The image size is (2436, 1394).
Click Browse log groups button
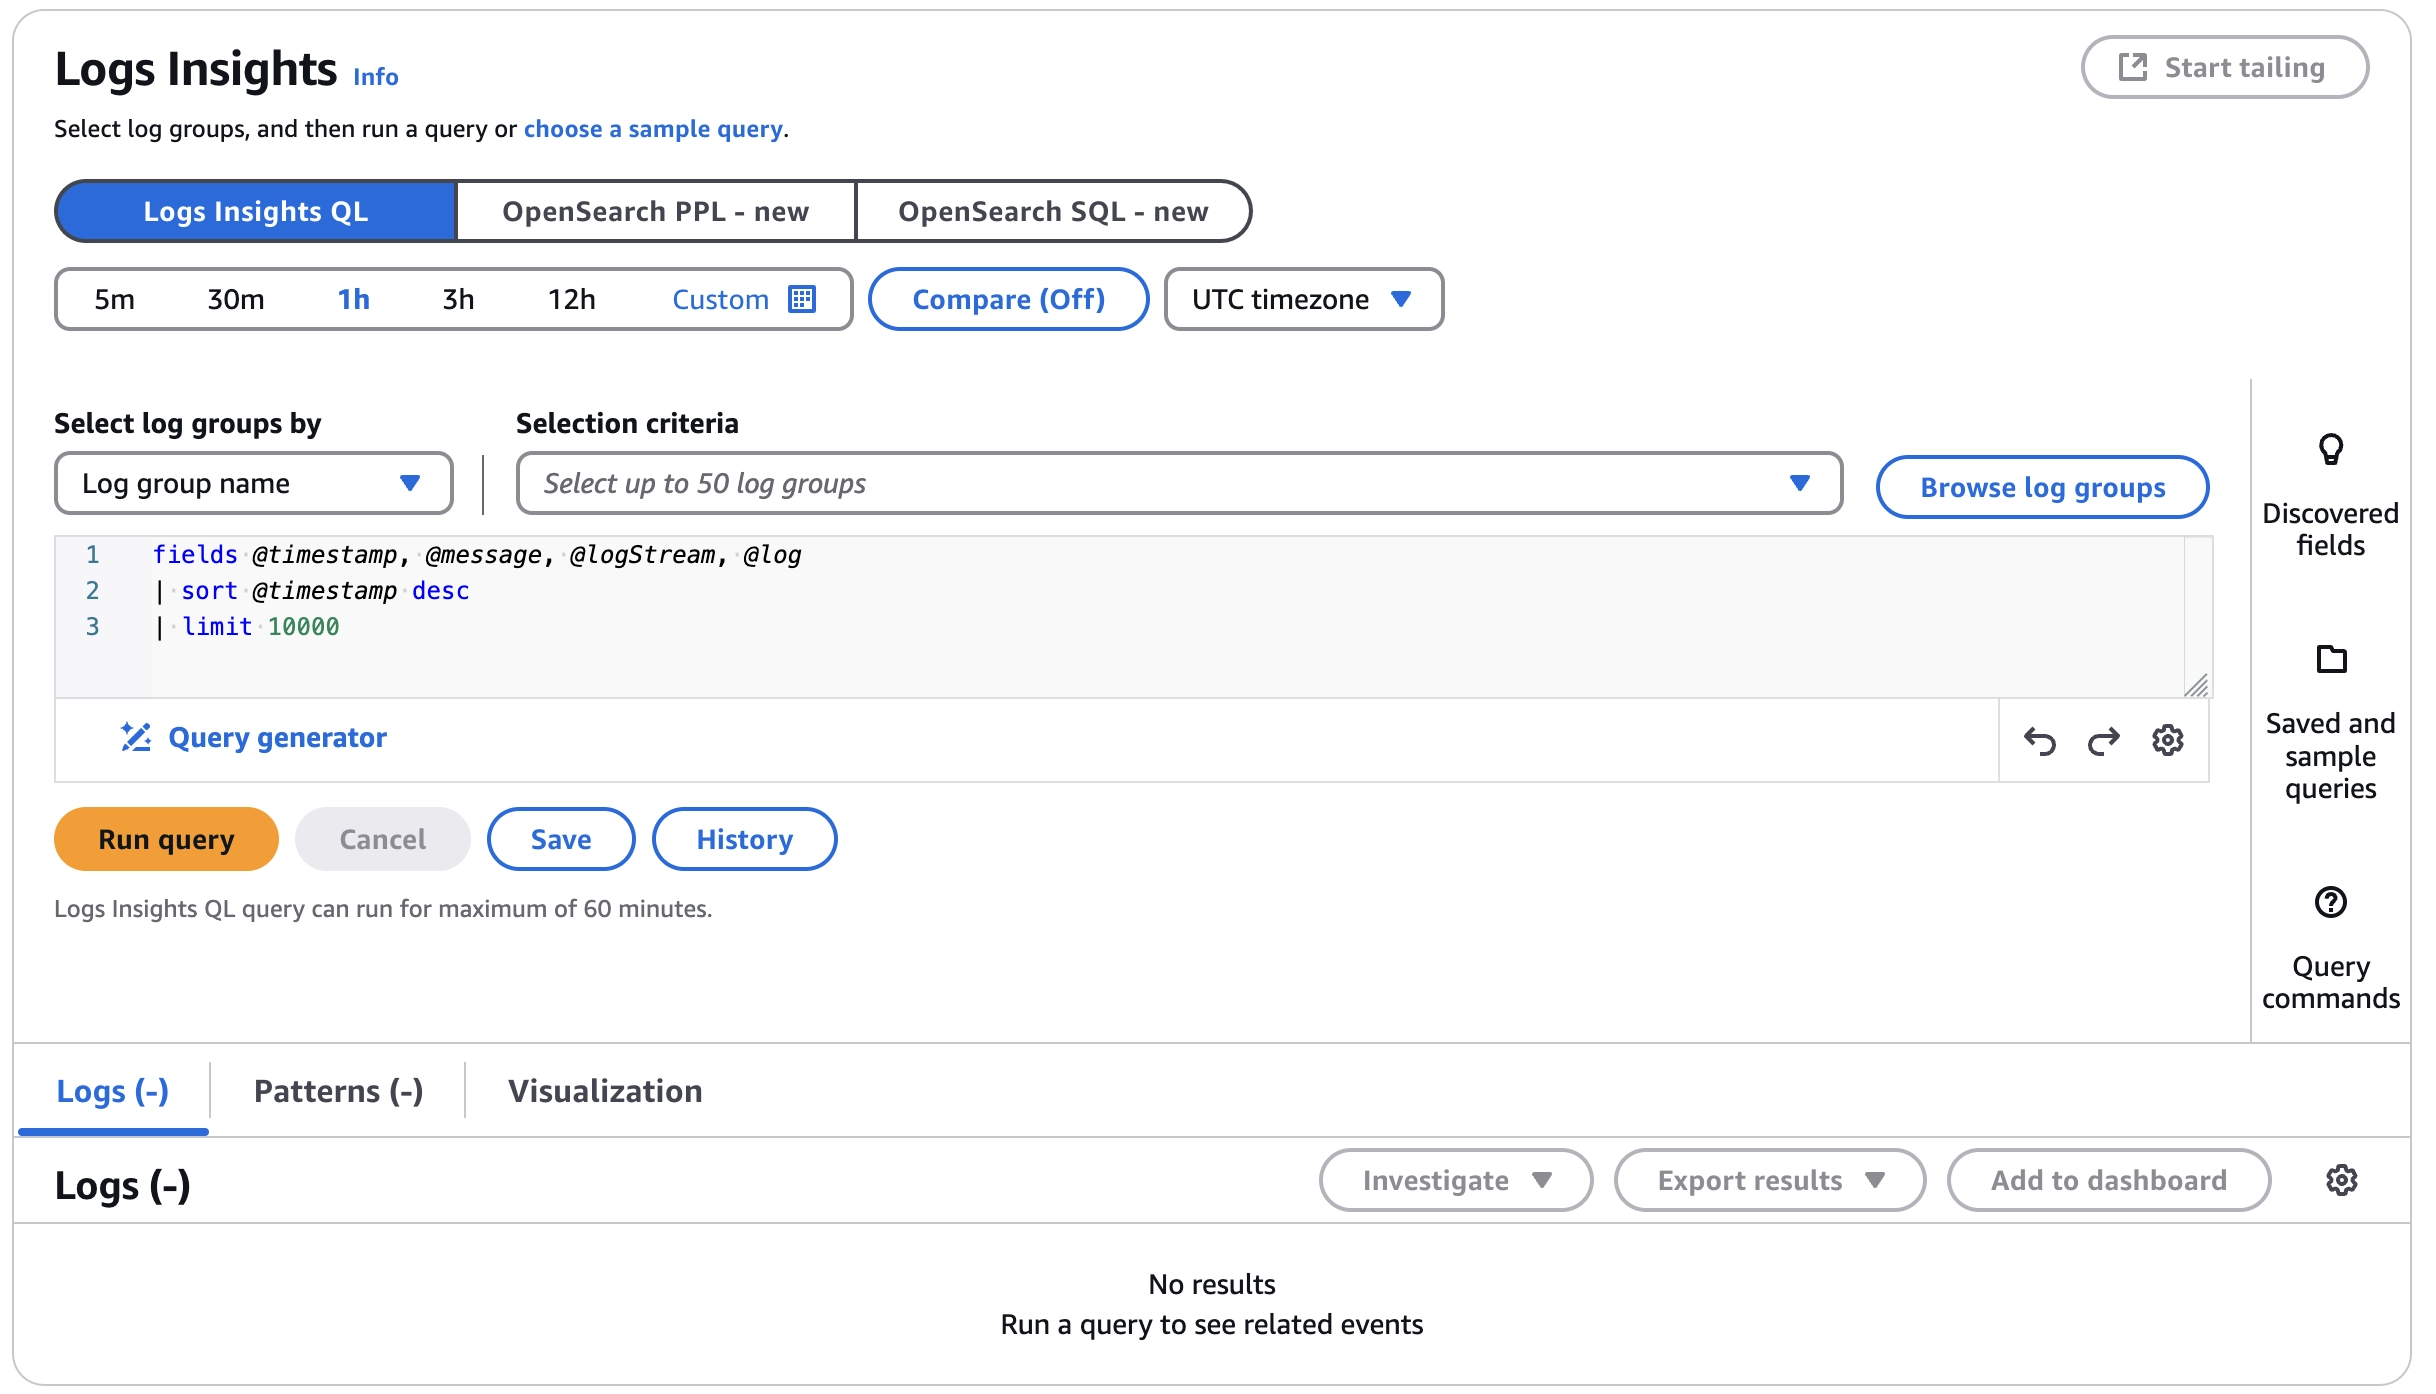pyautogui.click(x=2042, y=487)
